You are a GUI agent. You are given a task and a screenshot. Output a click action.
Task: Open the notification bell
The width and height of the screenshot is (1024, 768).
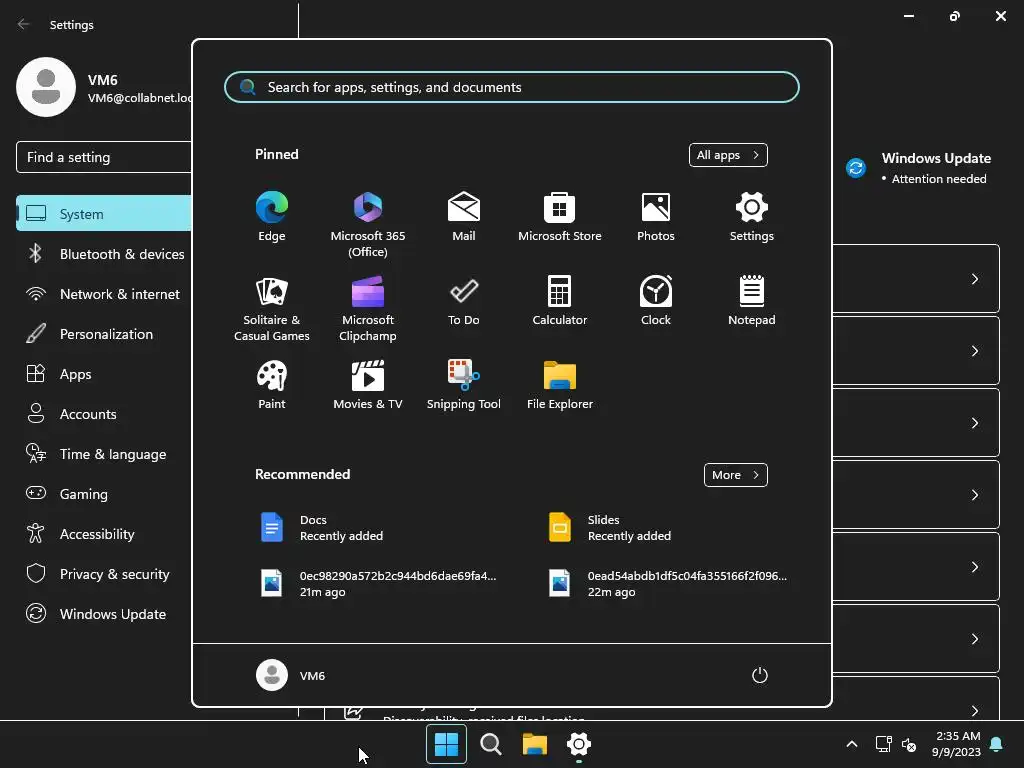coord(997,744)
